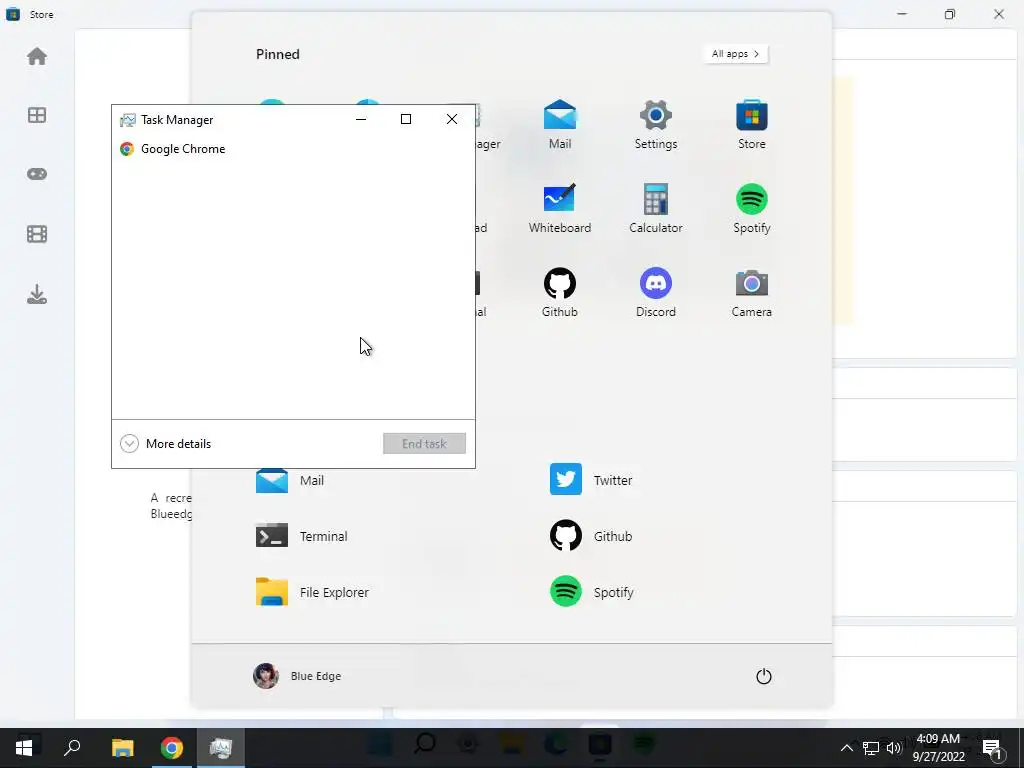This screenshot has height=768, width=1024.
Task: Click the Windows Start button on taskbar
Action: 24,748
